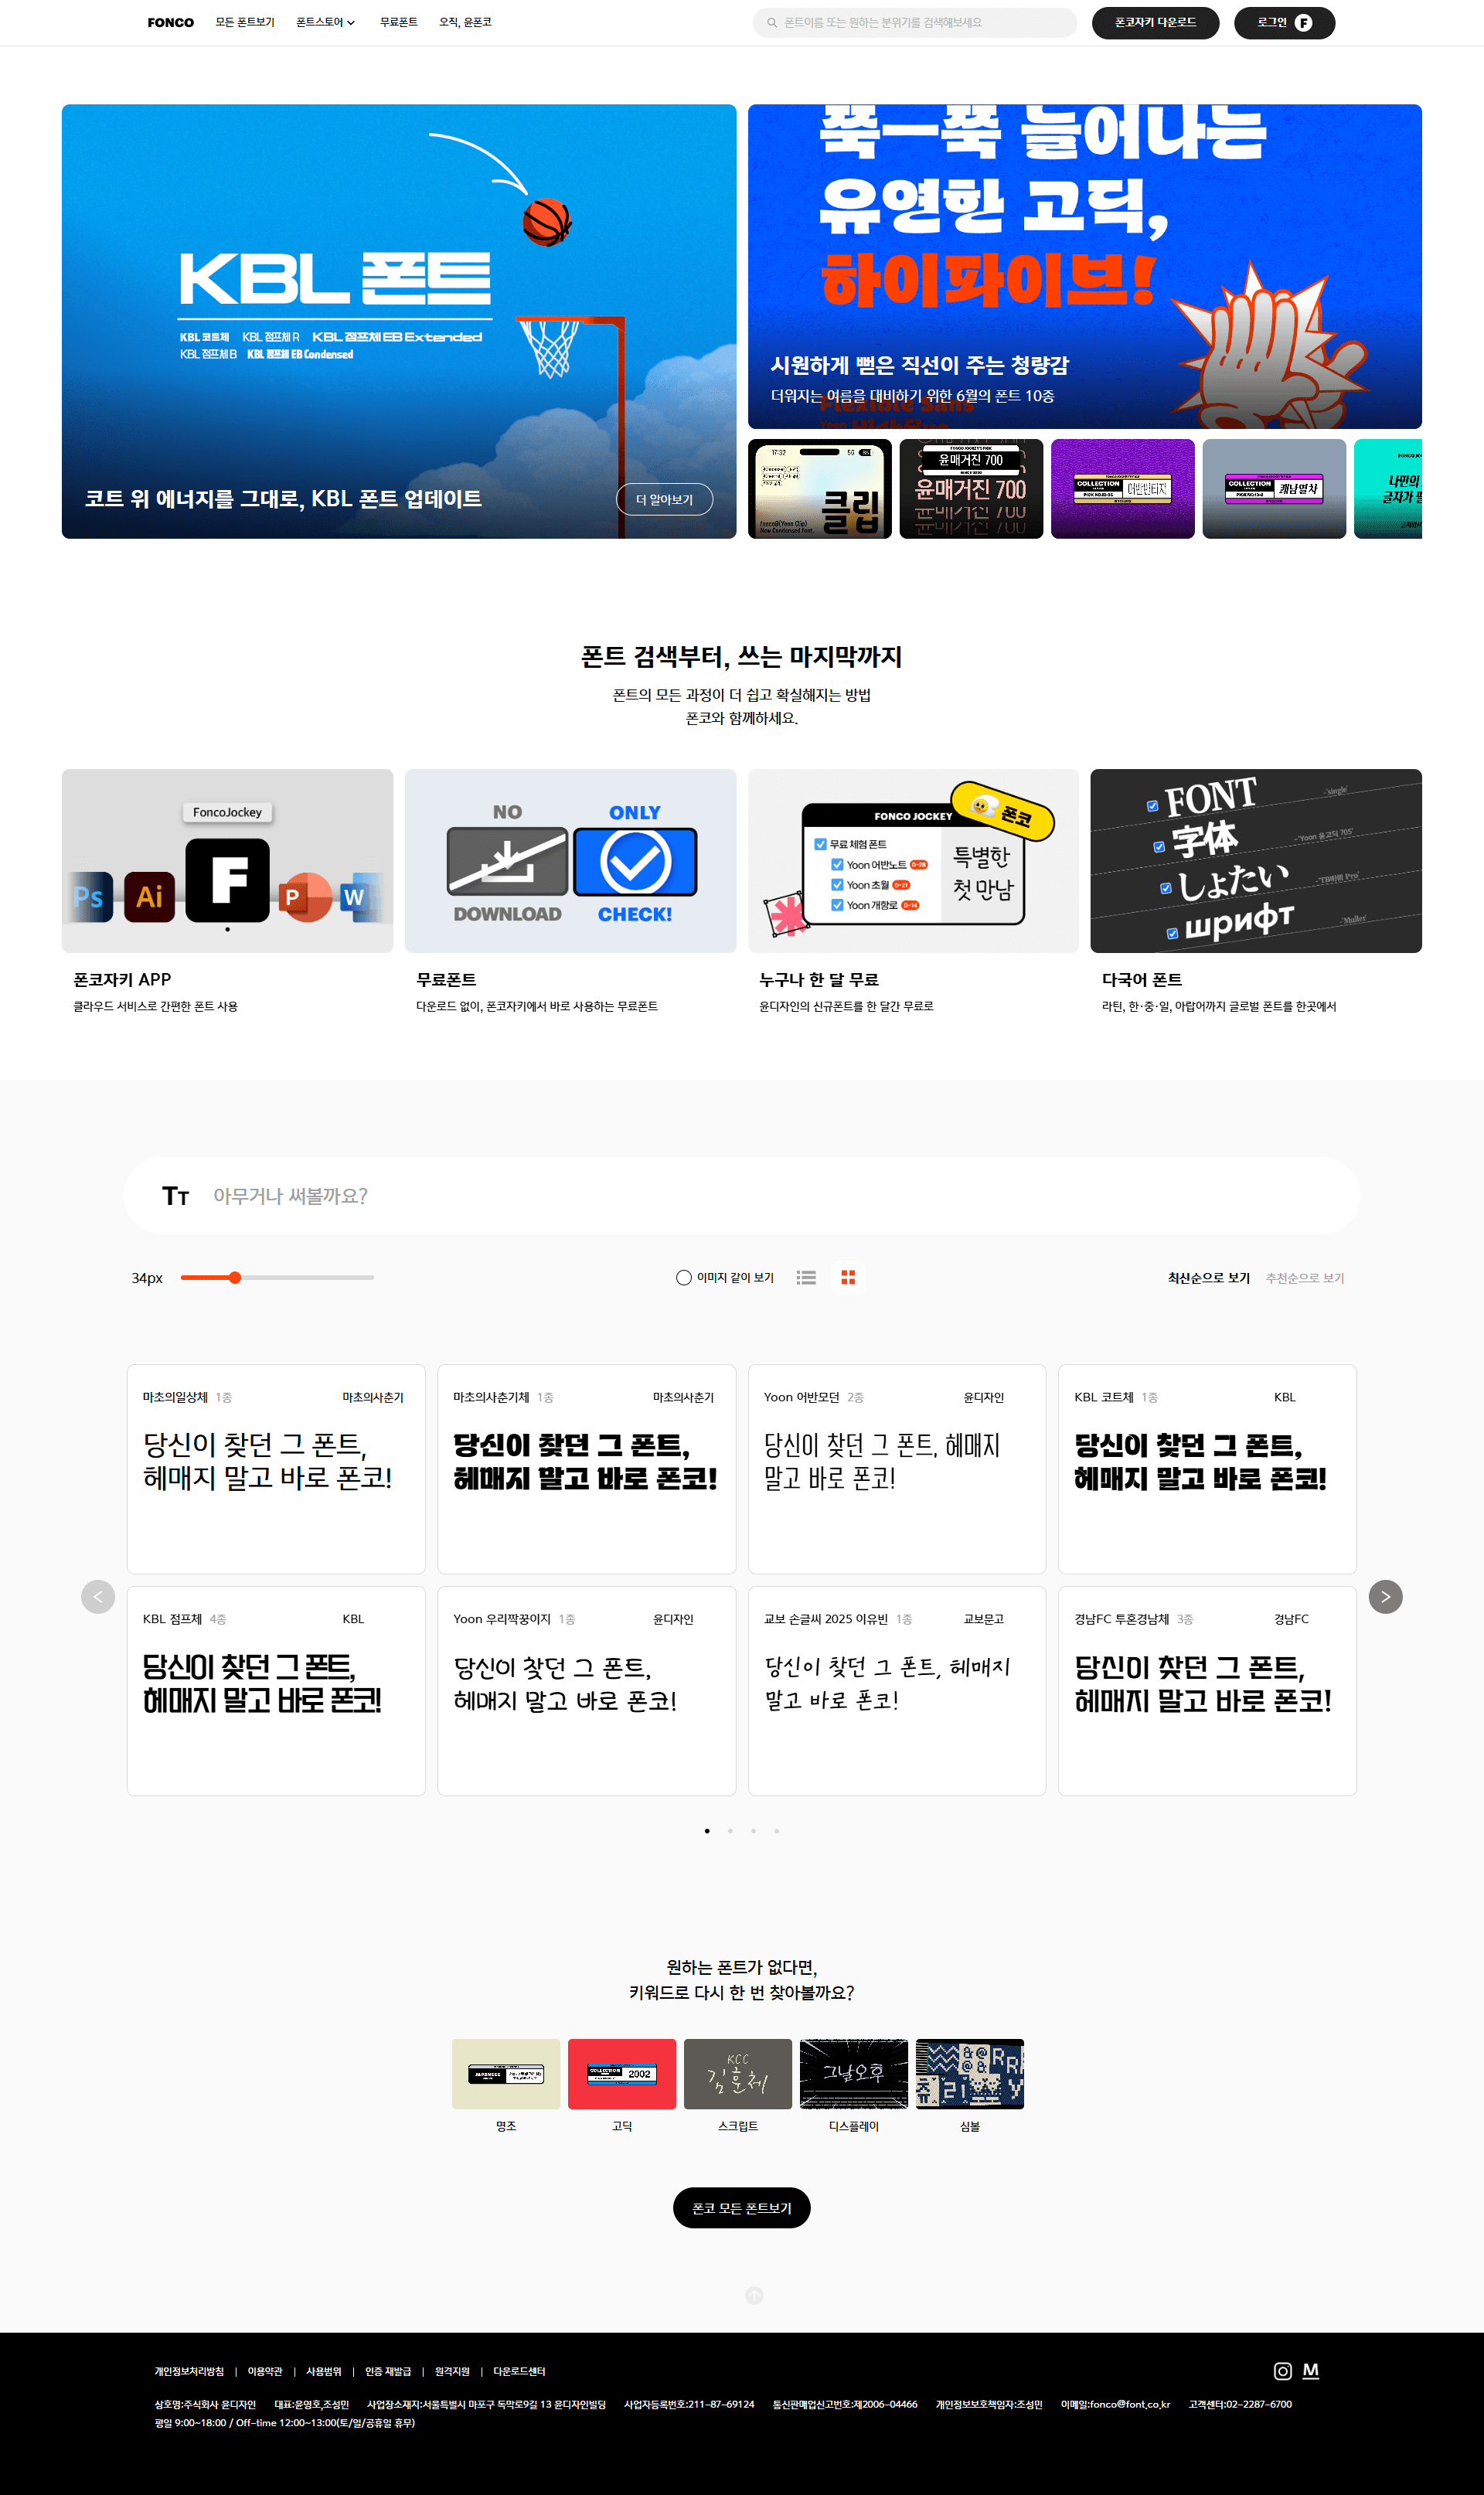Screen dimensions: 1484x2495
Task: Open the 무료폰트 feature card image
Action: pos(570,860)
